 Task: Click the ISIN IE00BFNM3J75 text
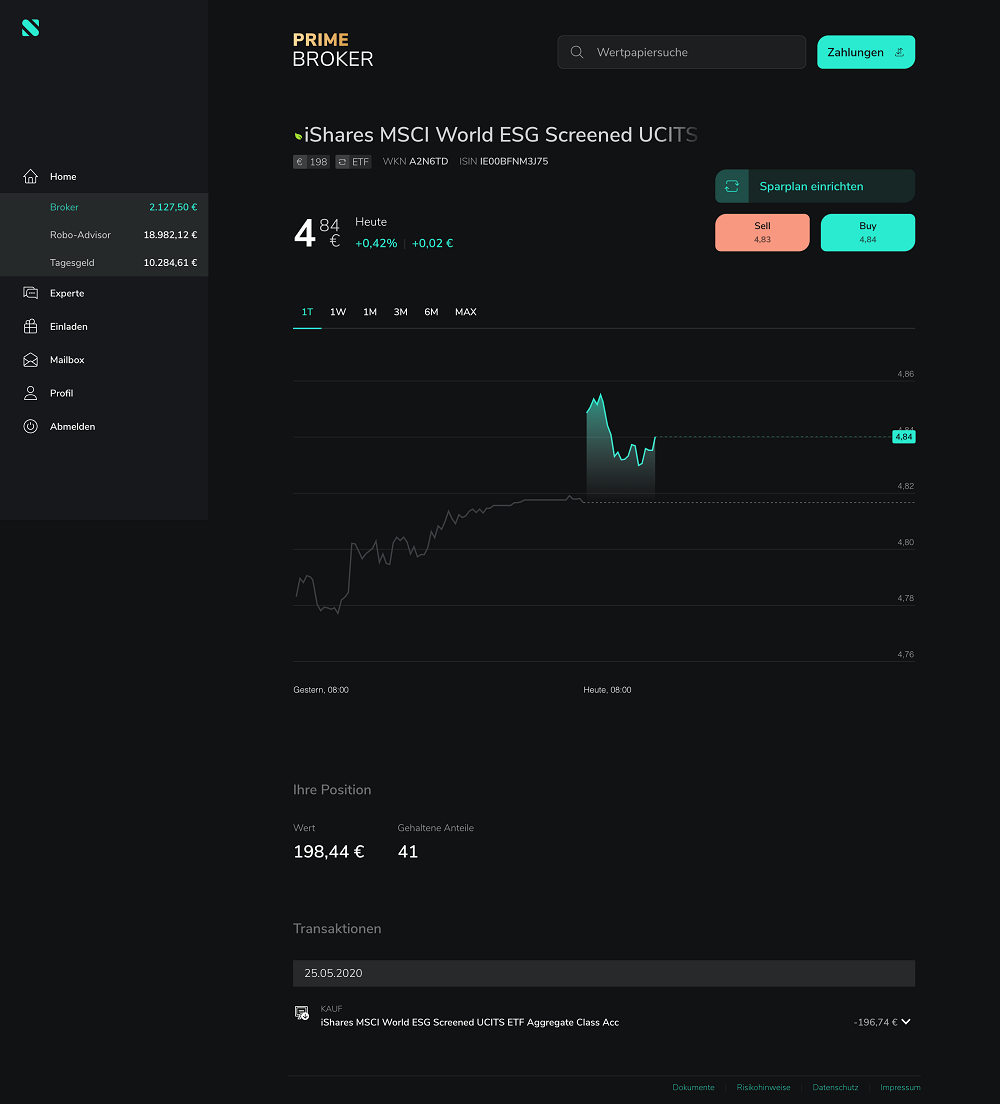504,161
